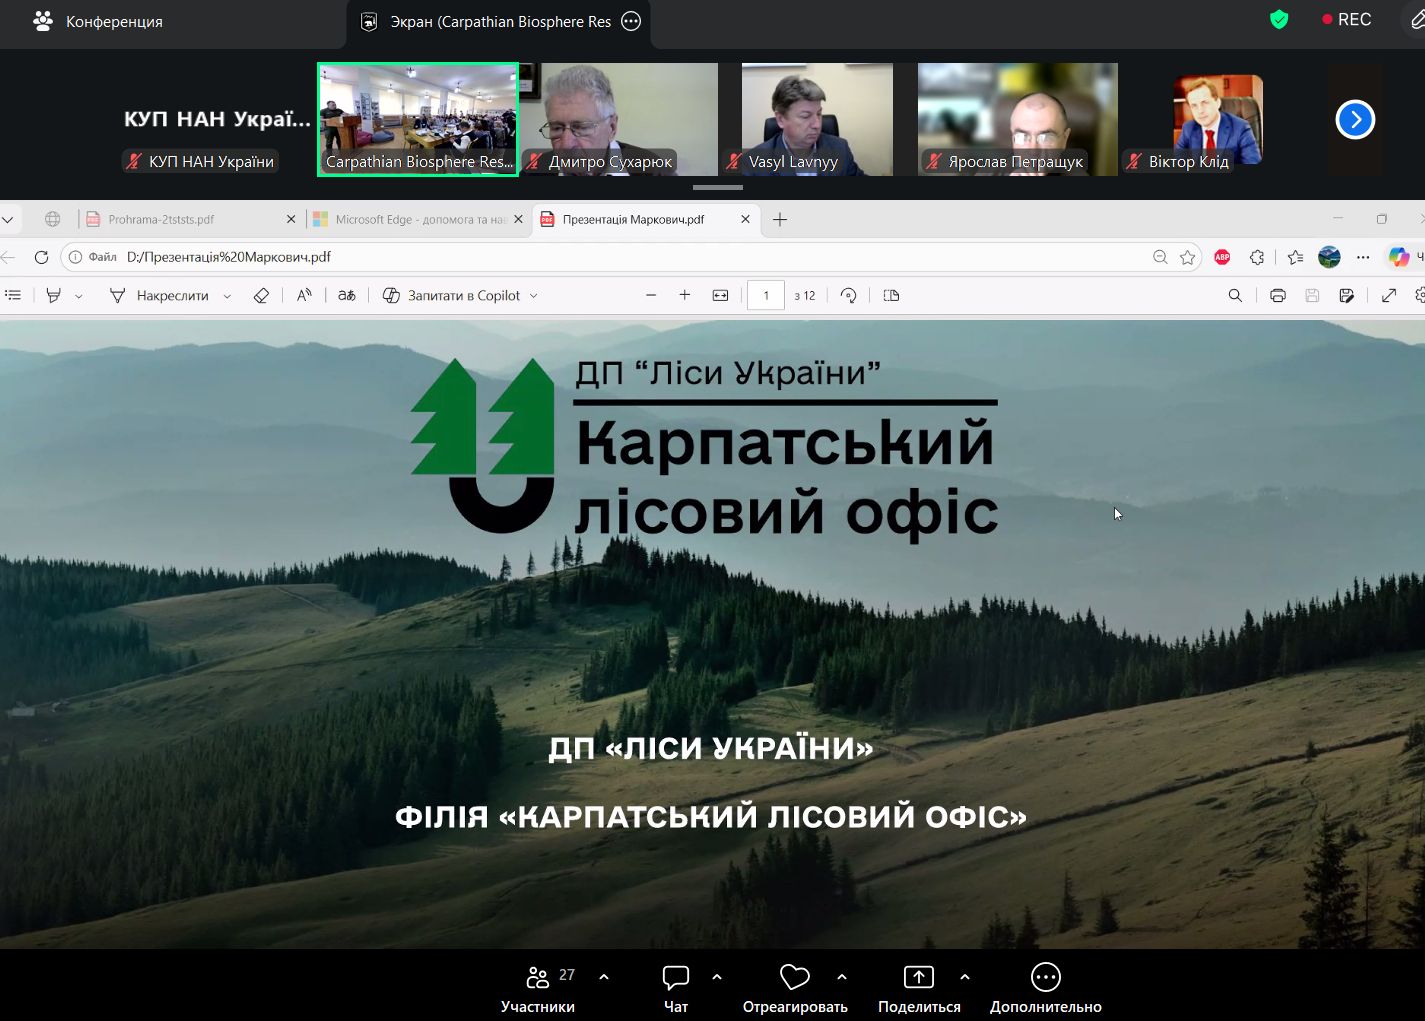The image size is (1425, 1021).
Task: Select Vasyl Lavnyy video thumbnail
Action: pos(817,120)
